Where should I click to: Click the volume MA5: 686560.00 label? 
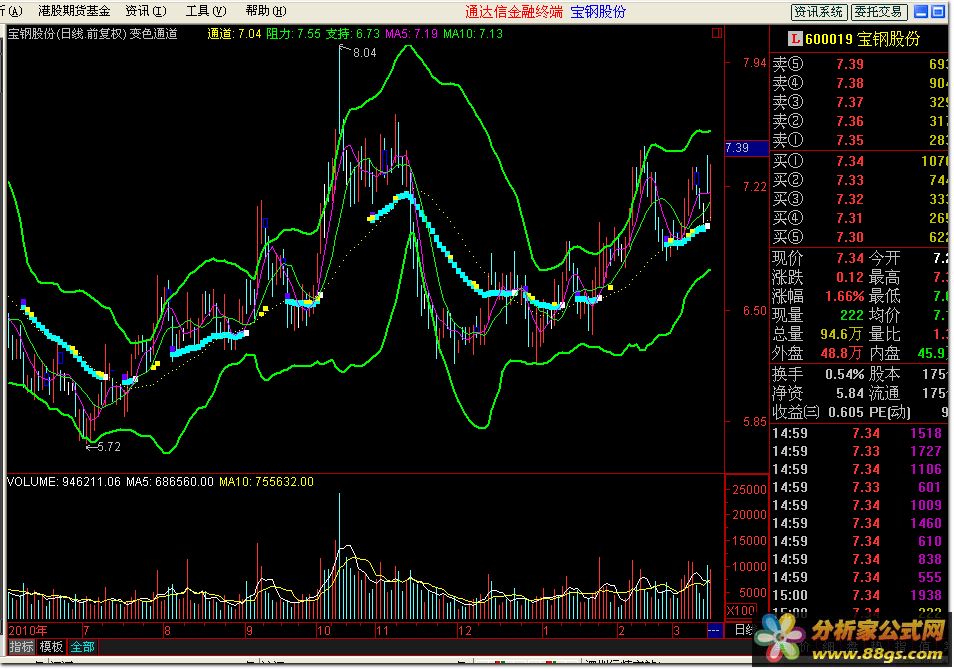tap(170, 482)
